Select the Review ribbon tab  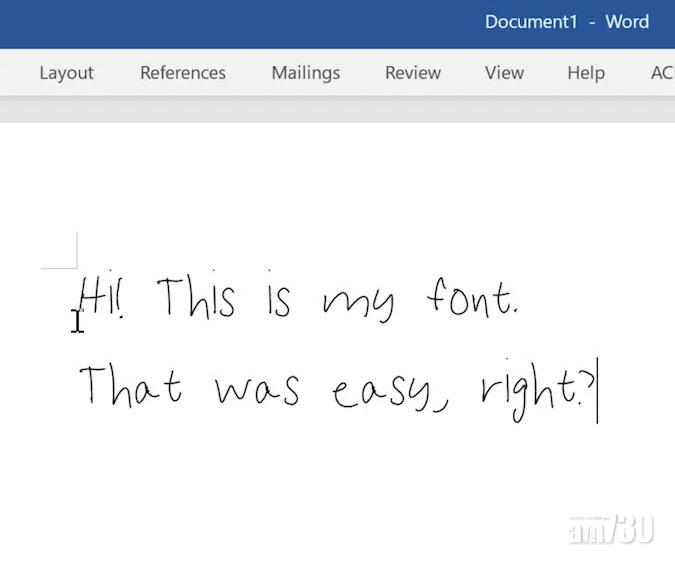coord(413,73)
